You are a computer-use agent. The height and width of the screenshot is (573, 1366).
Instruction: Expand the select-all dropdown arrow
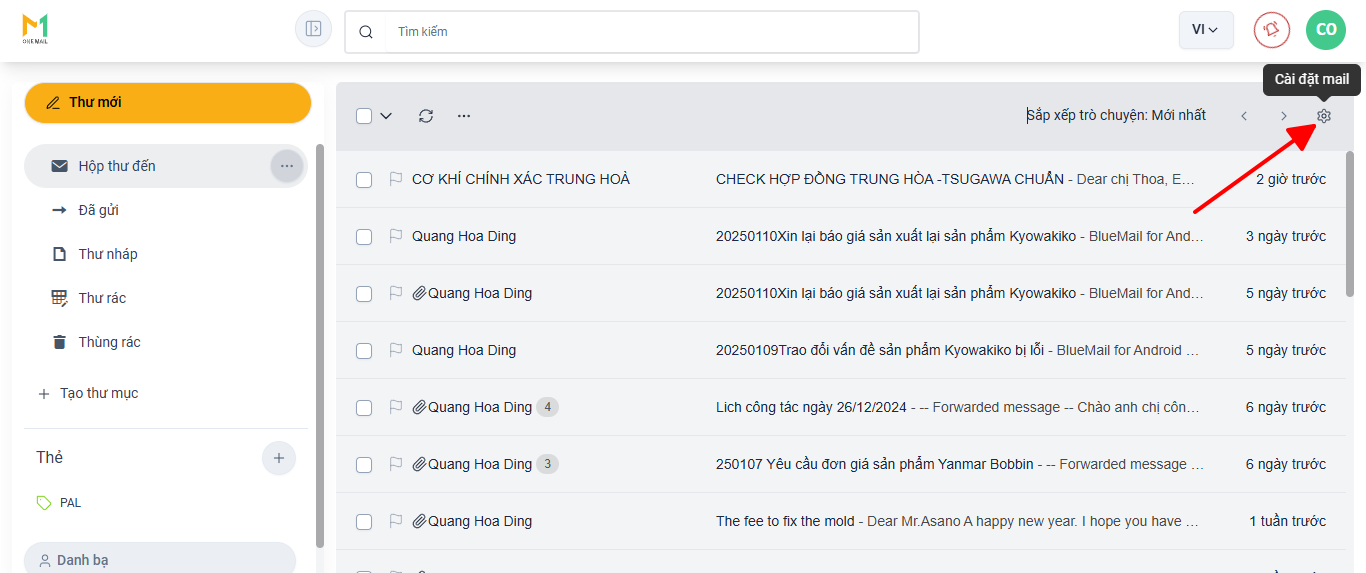tap(386, 116)
